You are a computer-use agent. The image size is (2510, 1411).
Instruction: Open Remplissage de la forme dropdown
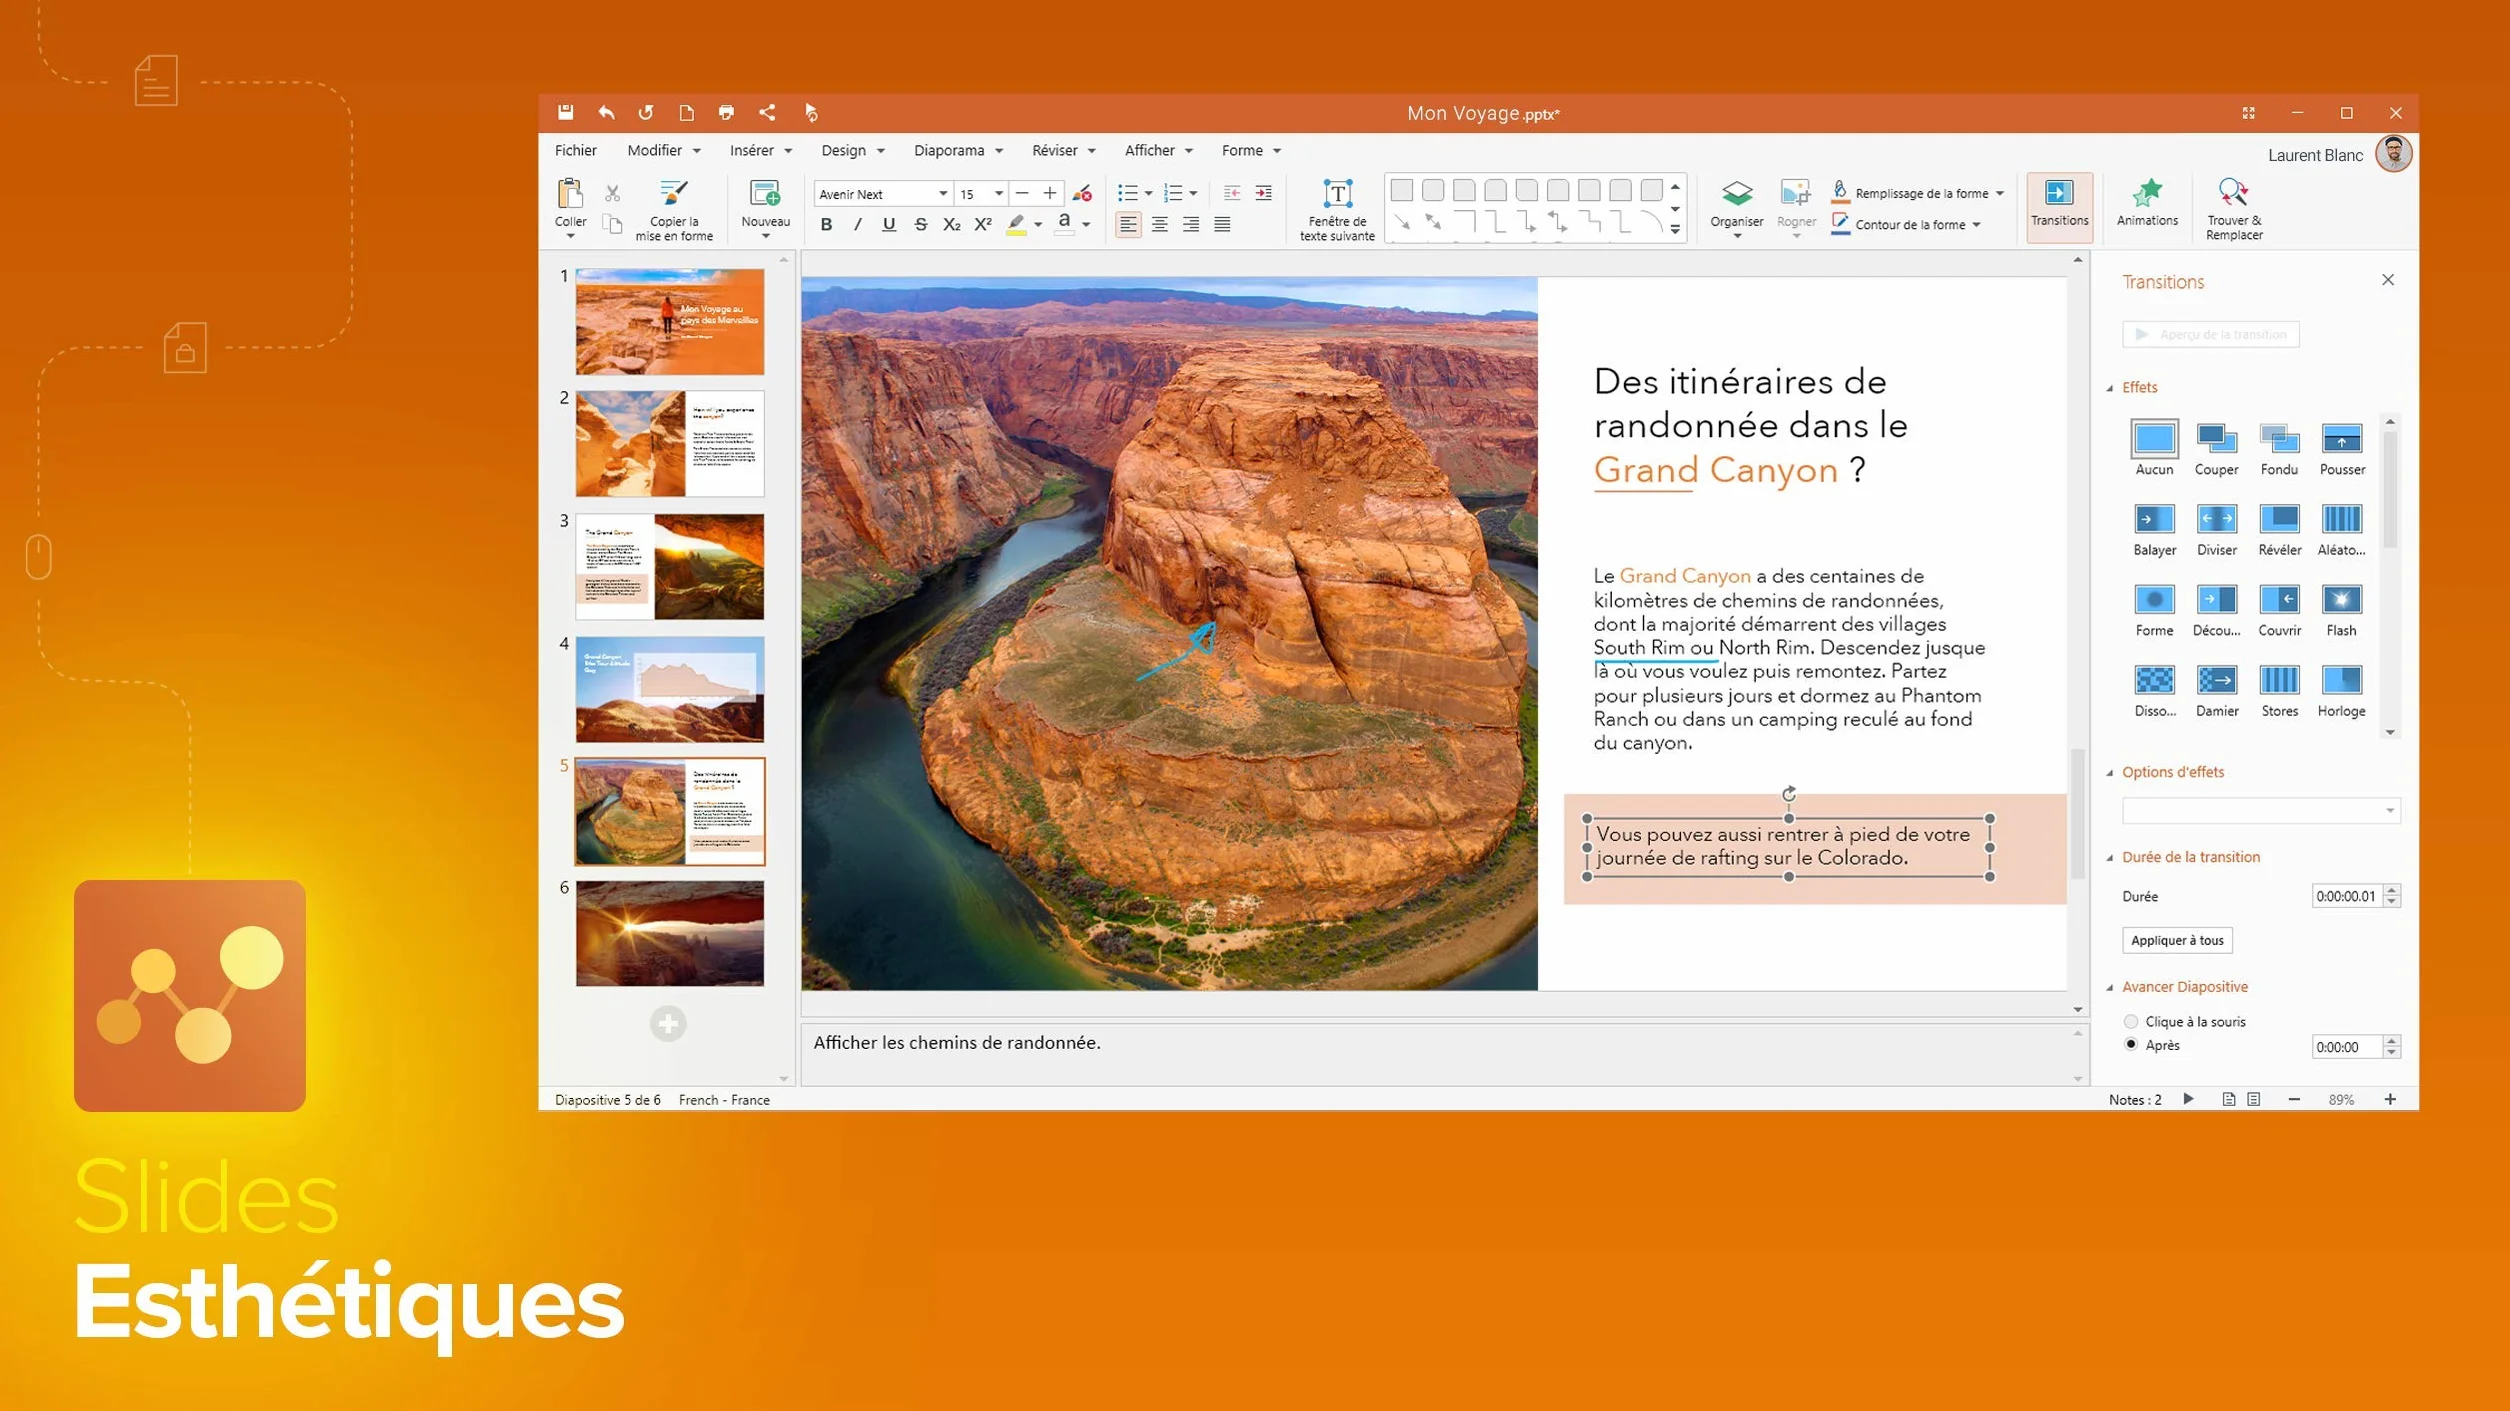pos(1999,194)
